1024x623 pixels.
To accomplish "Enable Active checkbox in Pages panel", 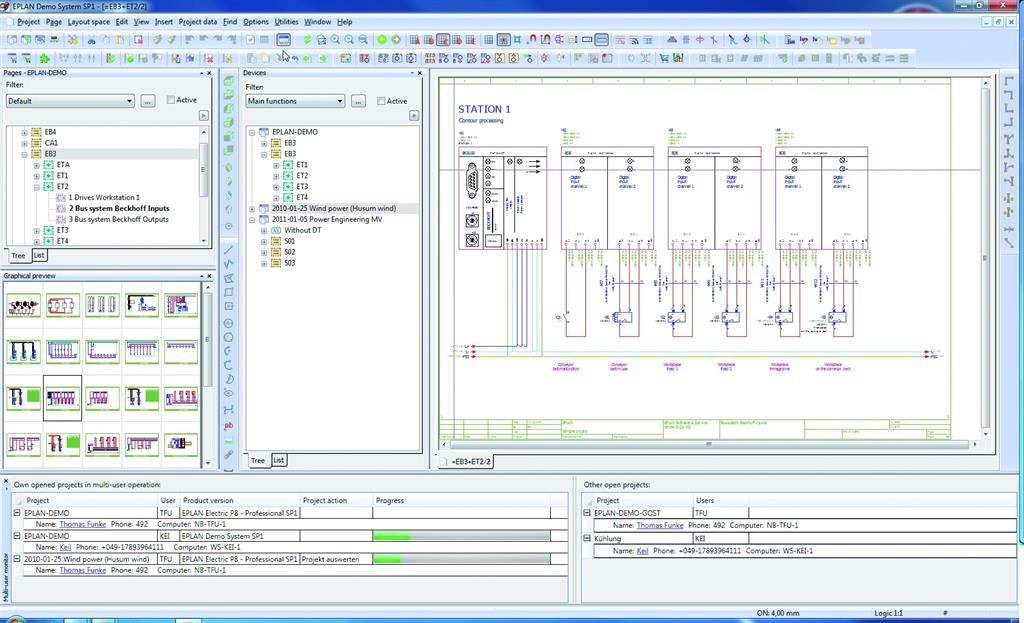I will [x=170, y=100].
